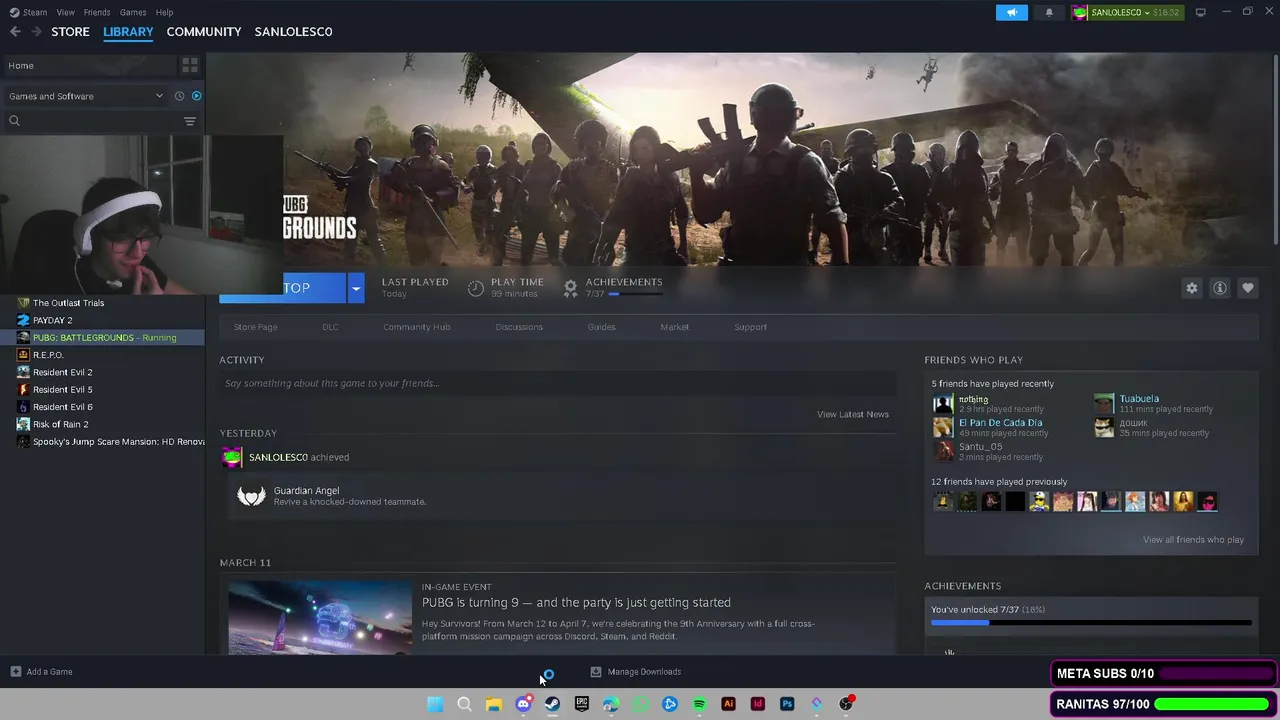The width and height of the screenshot is (1280, 720).
Task: Open Spotify from the taskbar
Action: point(699,704)
